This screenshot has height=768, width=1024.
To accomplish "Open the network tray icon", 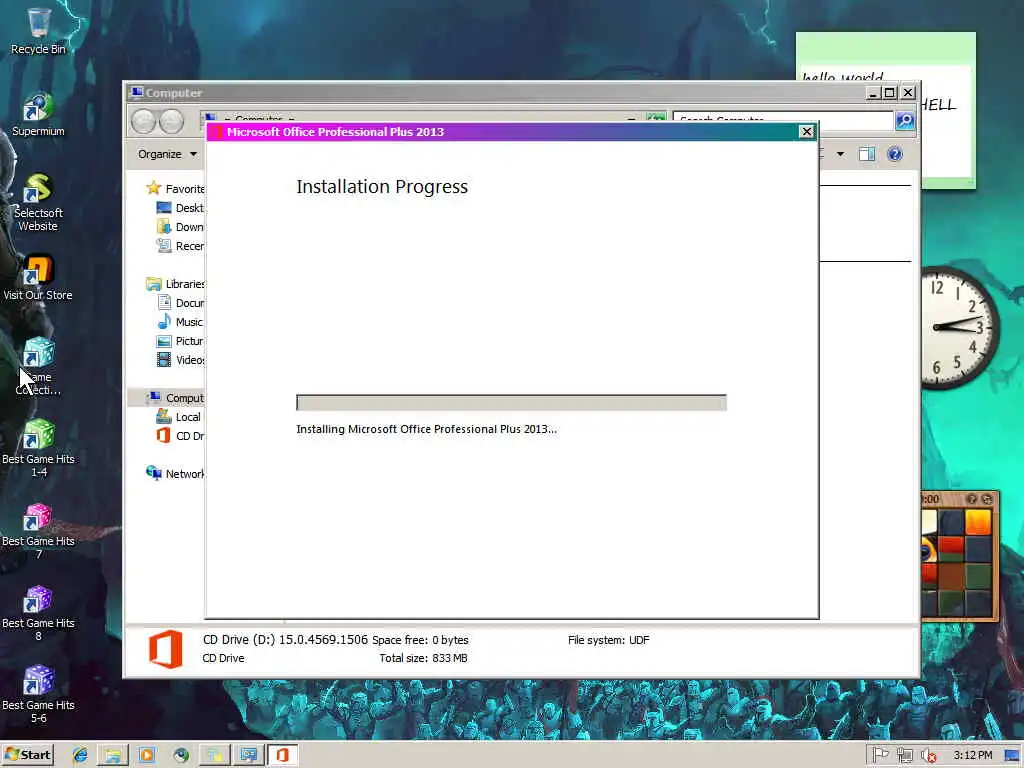I will tap(904, 755).
